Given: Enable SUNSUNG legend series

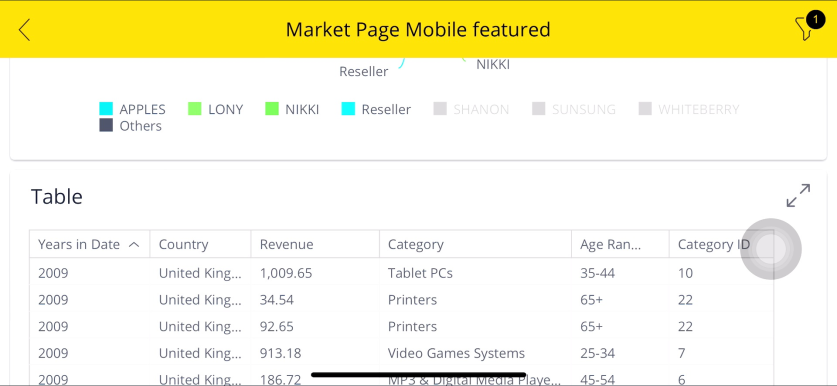Looking at the screenshot, I should (574, 109).
